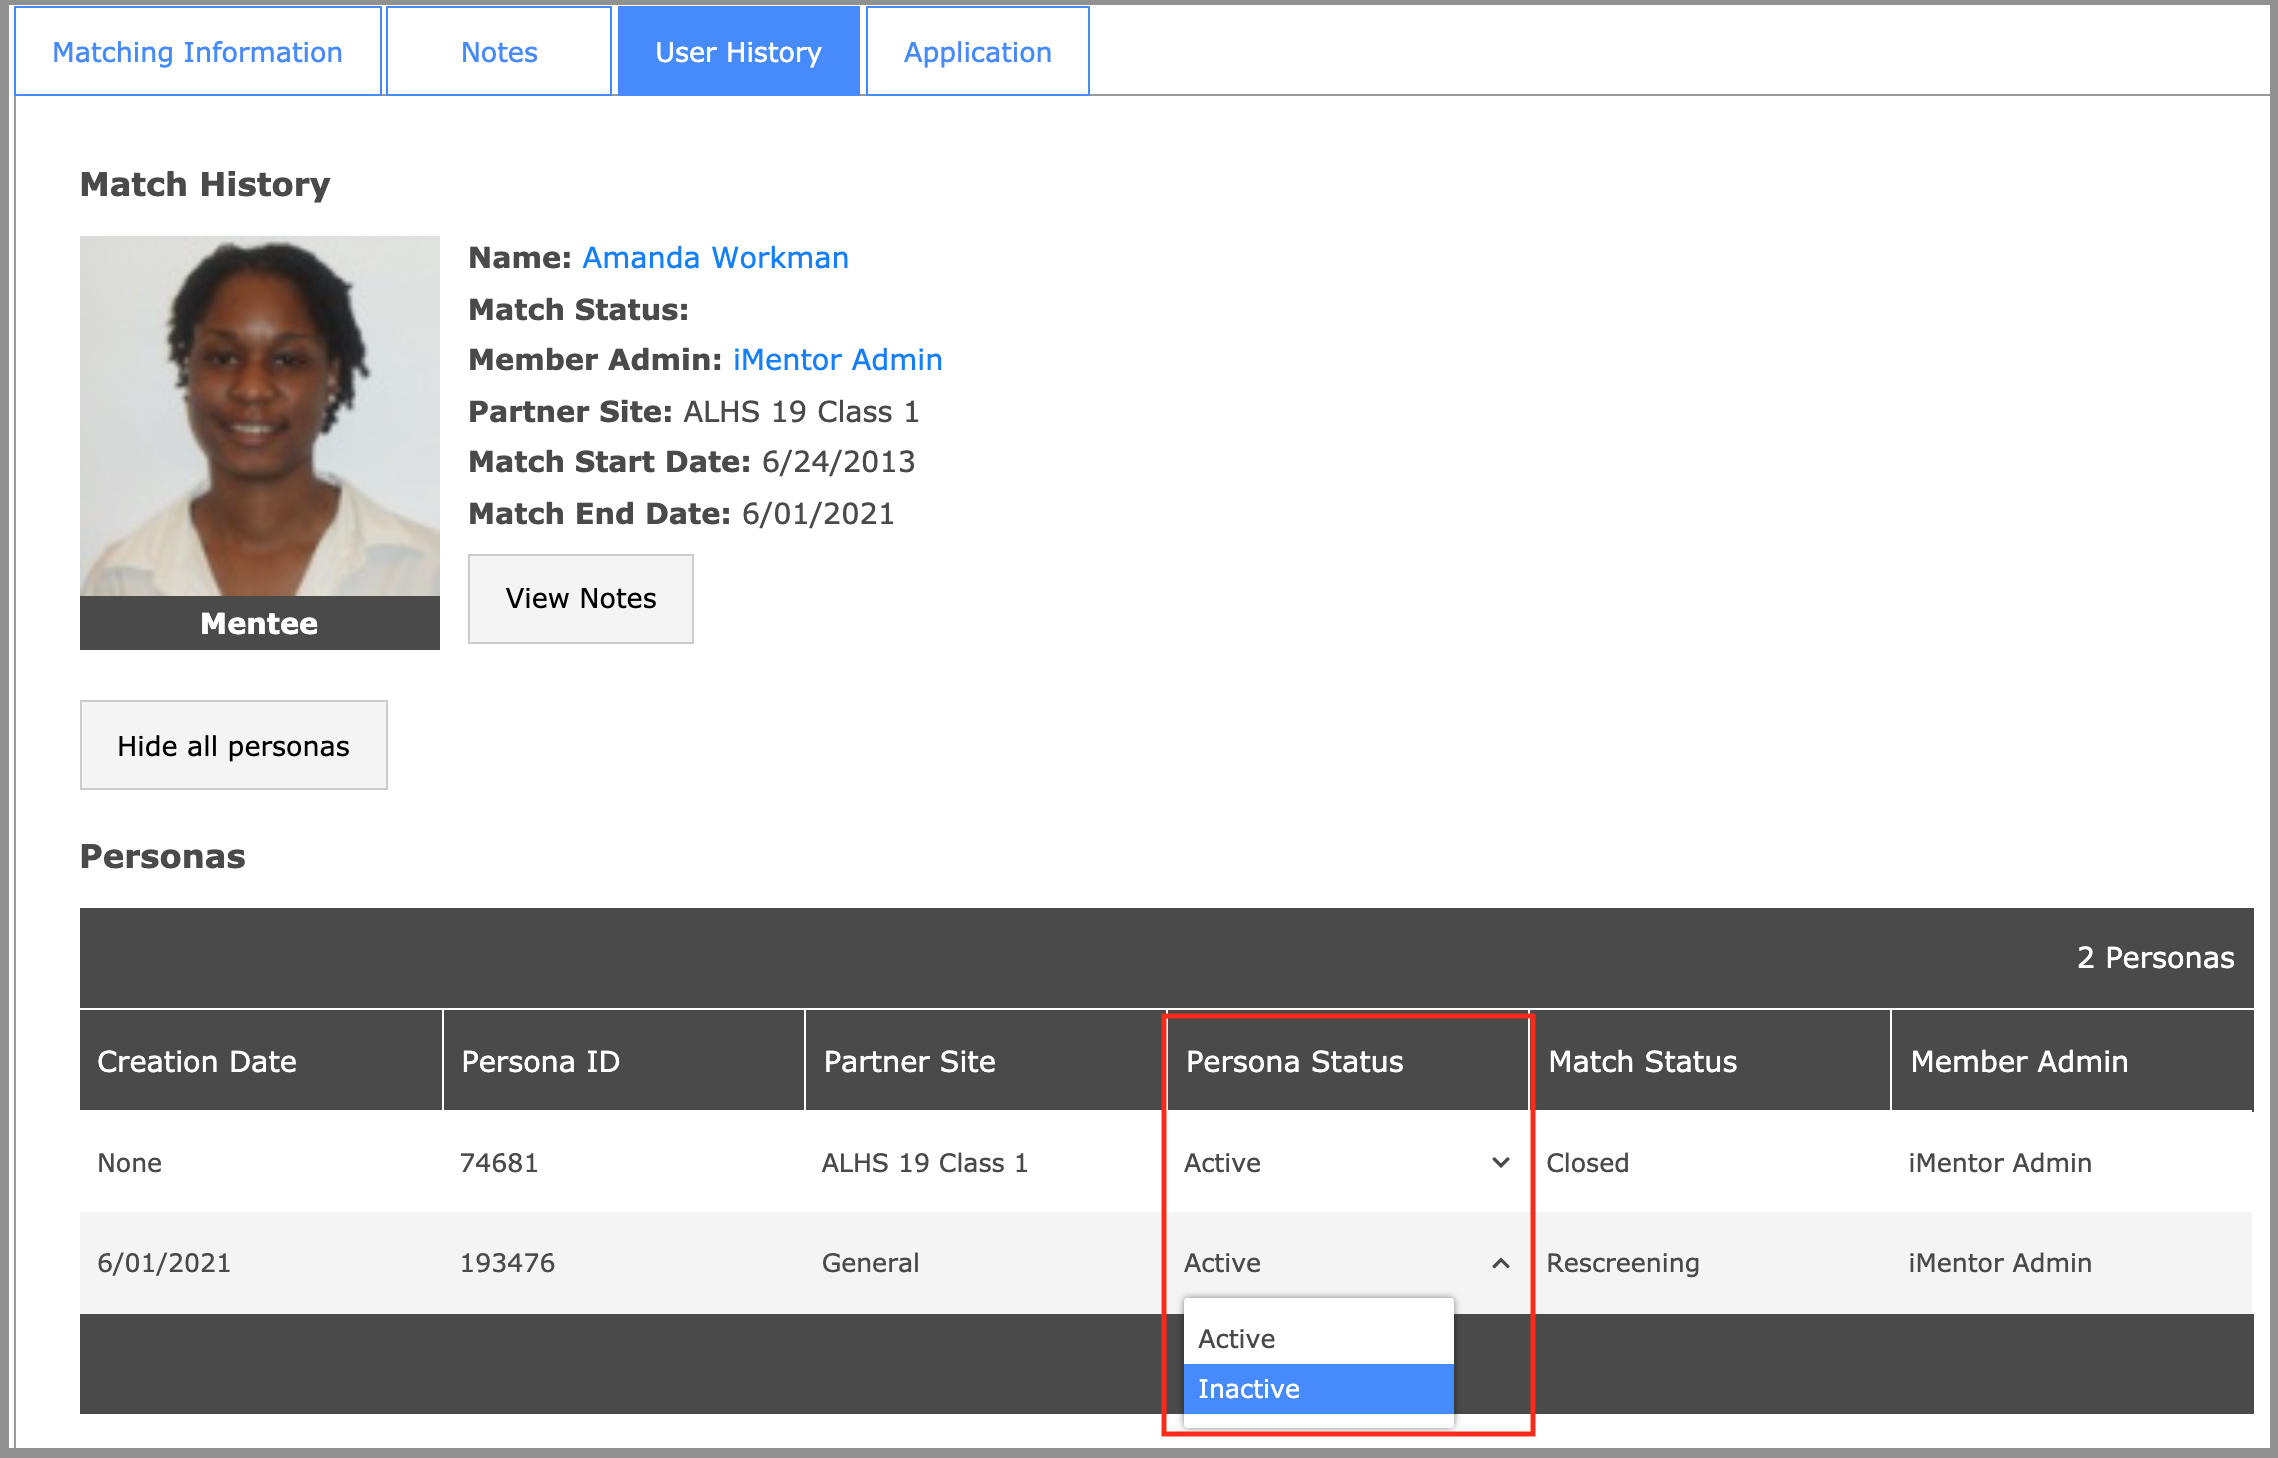
Task: Expand Persona Status dropdown for persona 74681
Action: point(1344,1163)
